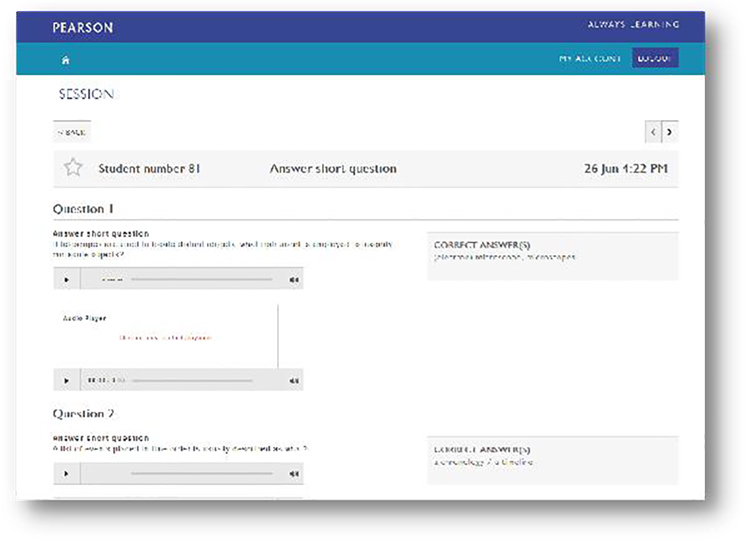Screen dimensions: 750x543
Task: Click the Back button
Action: 72,132
